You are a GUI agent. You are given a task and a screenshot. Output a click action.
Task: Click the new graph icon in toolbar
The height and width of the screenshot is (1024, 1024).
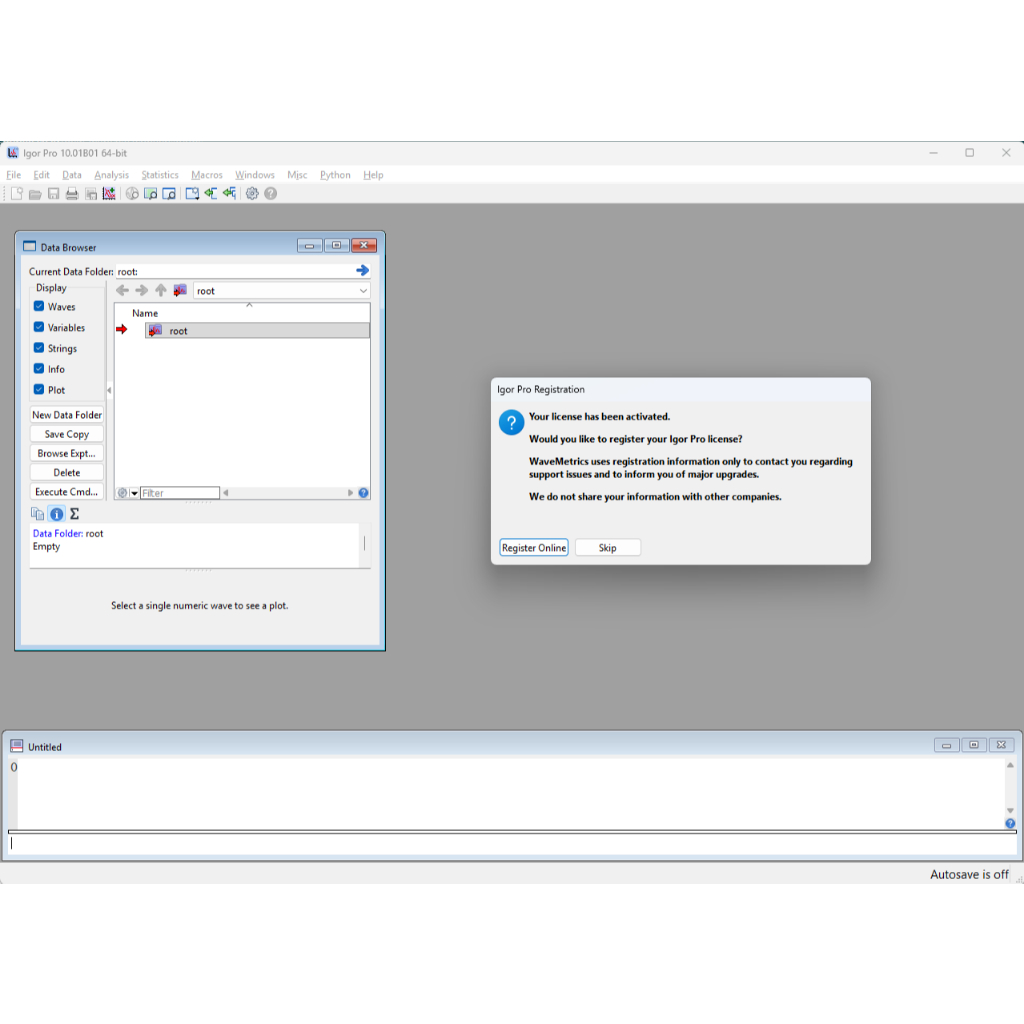tap(109, 193)
